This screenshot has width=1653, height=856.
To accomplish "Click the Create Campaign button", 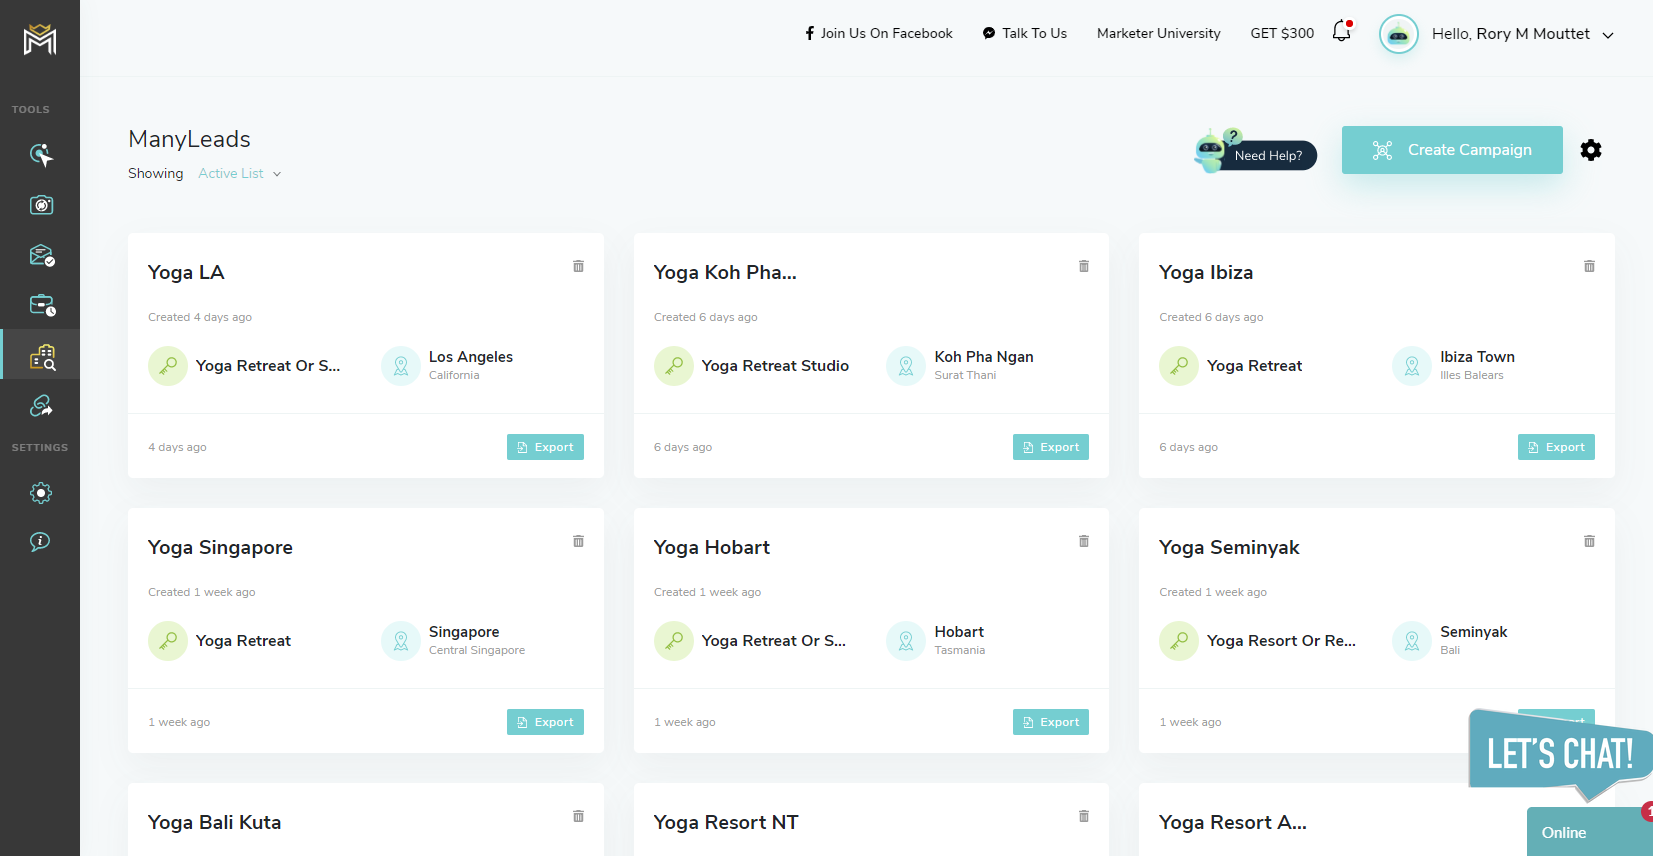I will click(1452, 150).
